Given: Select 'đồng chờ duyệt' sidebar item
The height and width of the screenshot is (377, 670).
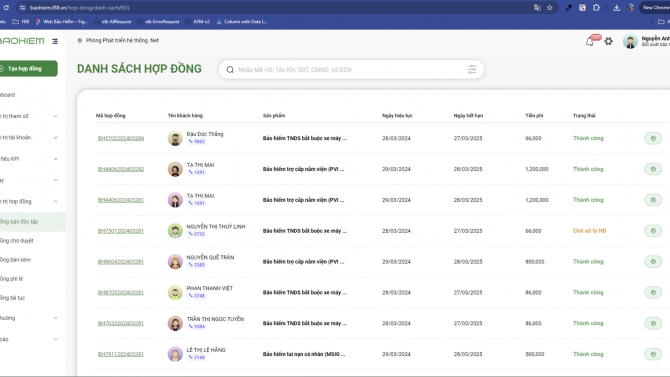Looking at the screenshot, I should pyautogui.click(x=17, y=241).
